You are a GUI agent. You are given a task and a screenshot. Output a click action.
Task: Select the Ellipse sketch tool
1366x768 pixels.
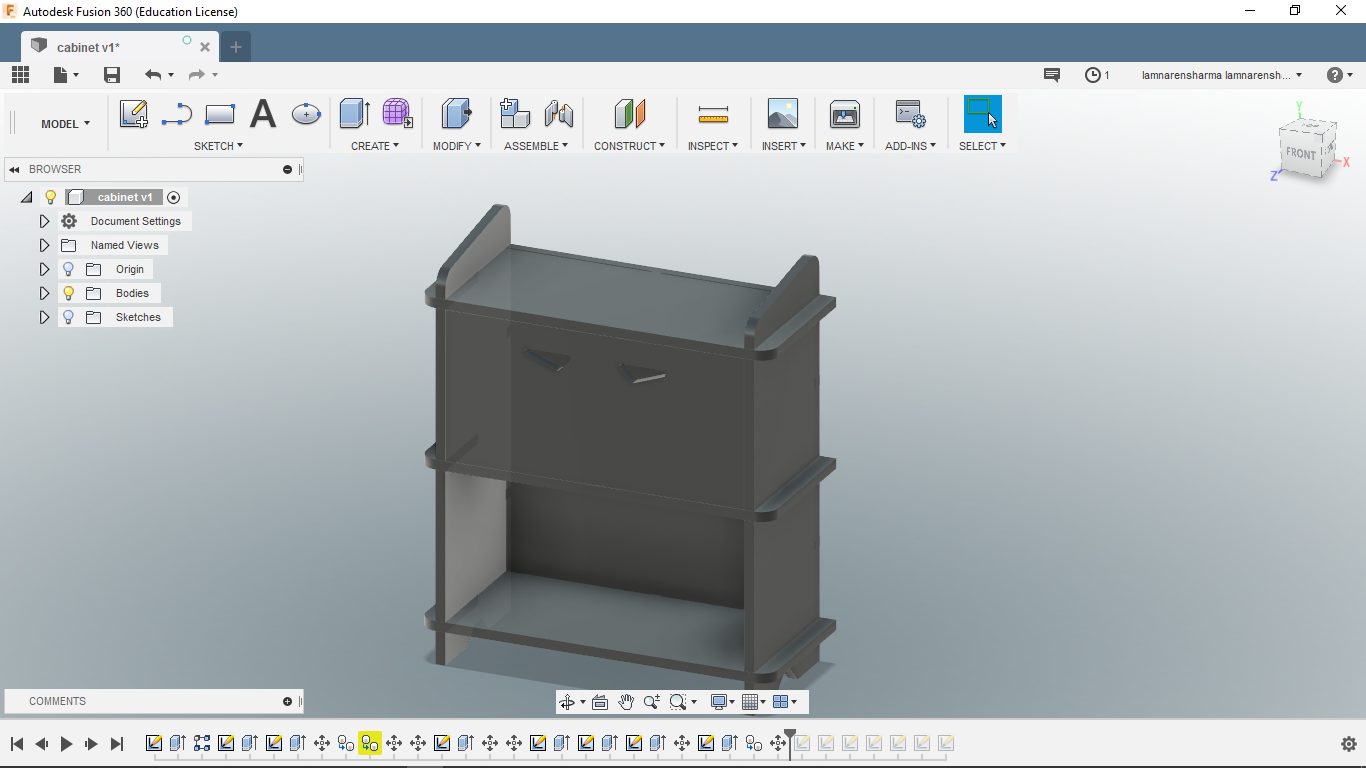pos(306,114)
